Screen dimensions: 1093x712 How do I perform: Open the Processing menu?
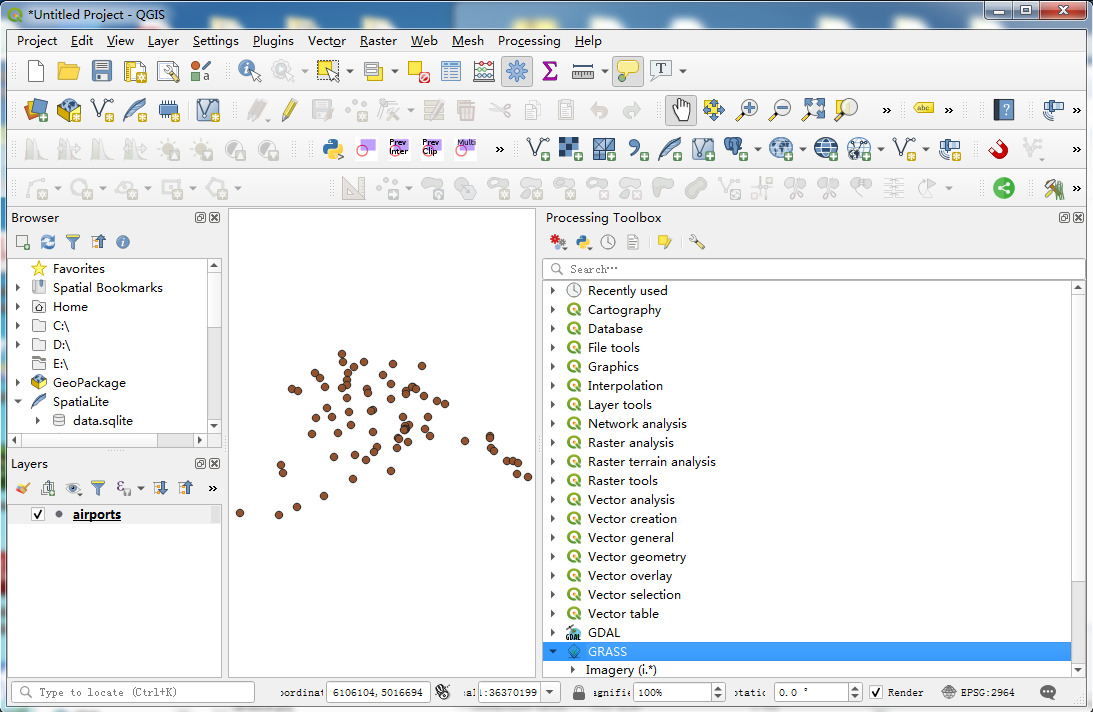point(529,40)
